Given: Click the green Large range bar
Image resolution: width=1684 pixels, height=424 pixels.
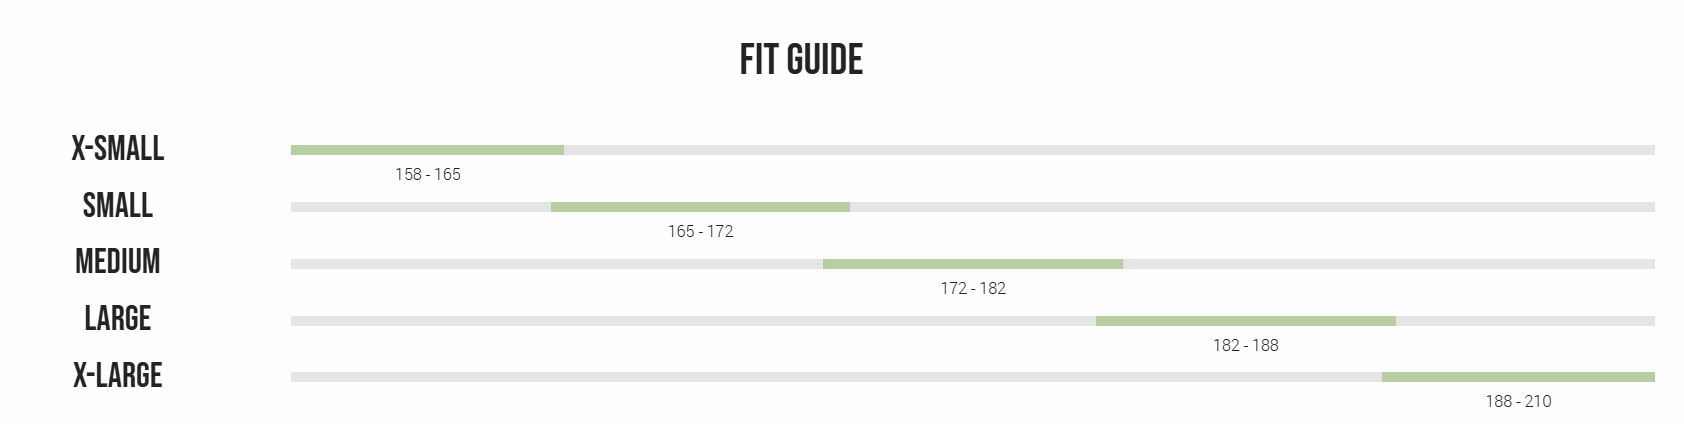Looking at the screenshot, I should (1246, 321).
